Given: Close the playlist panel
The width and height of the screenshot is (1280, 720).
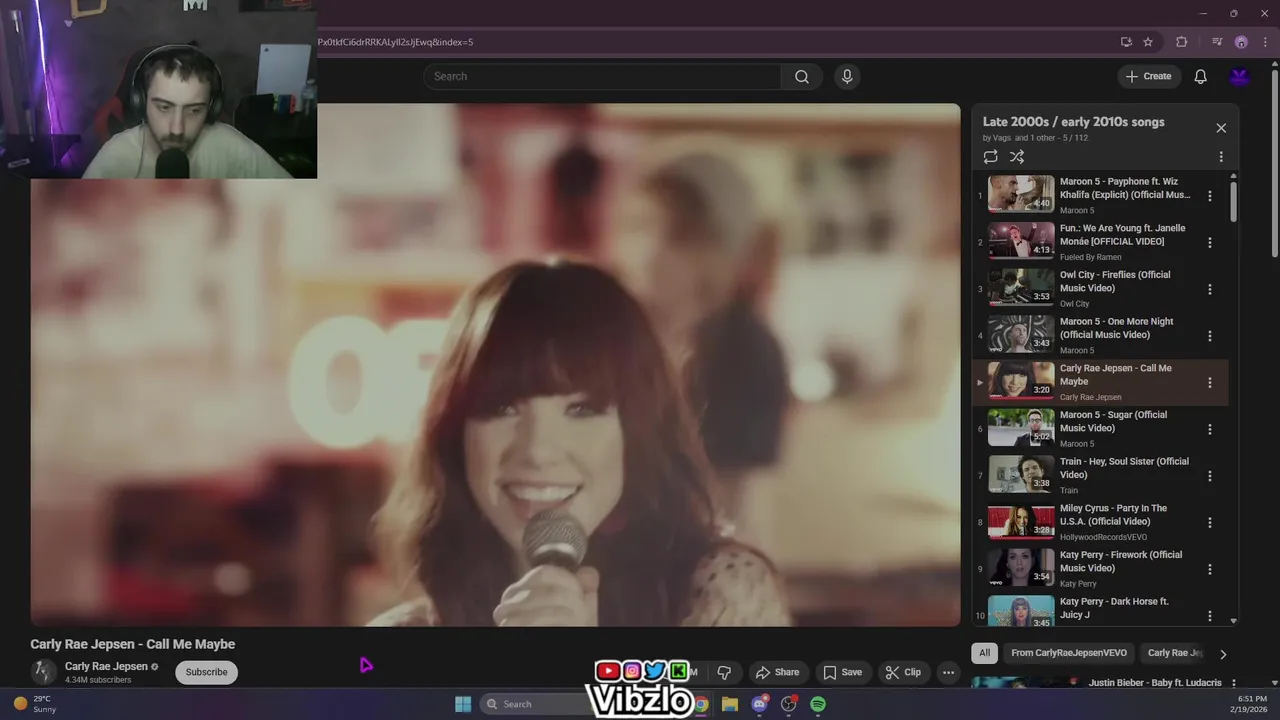Looking at the screenshot, I should pos(1221,128).
